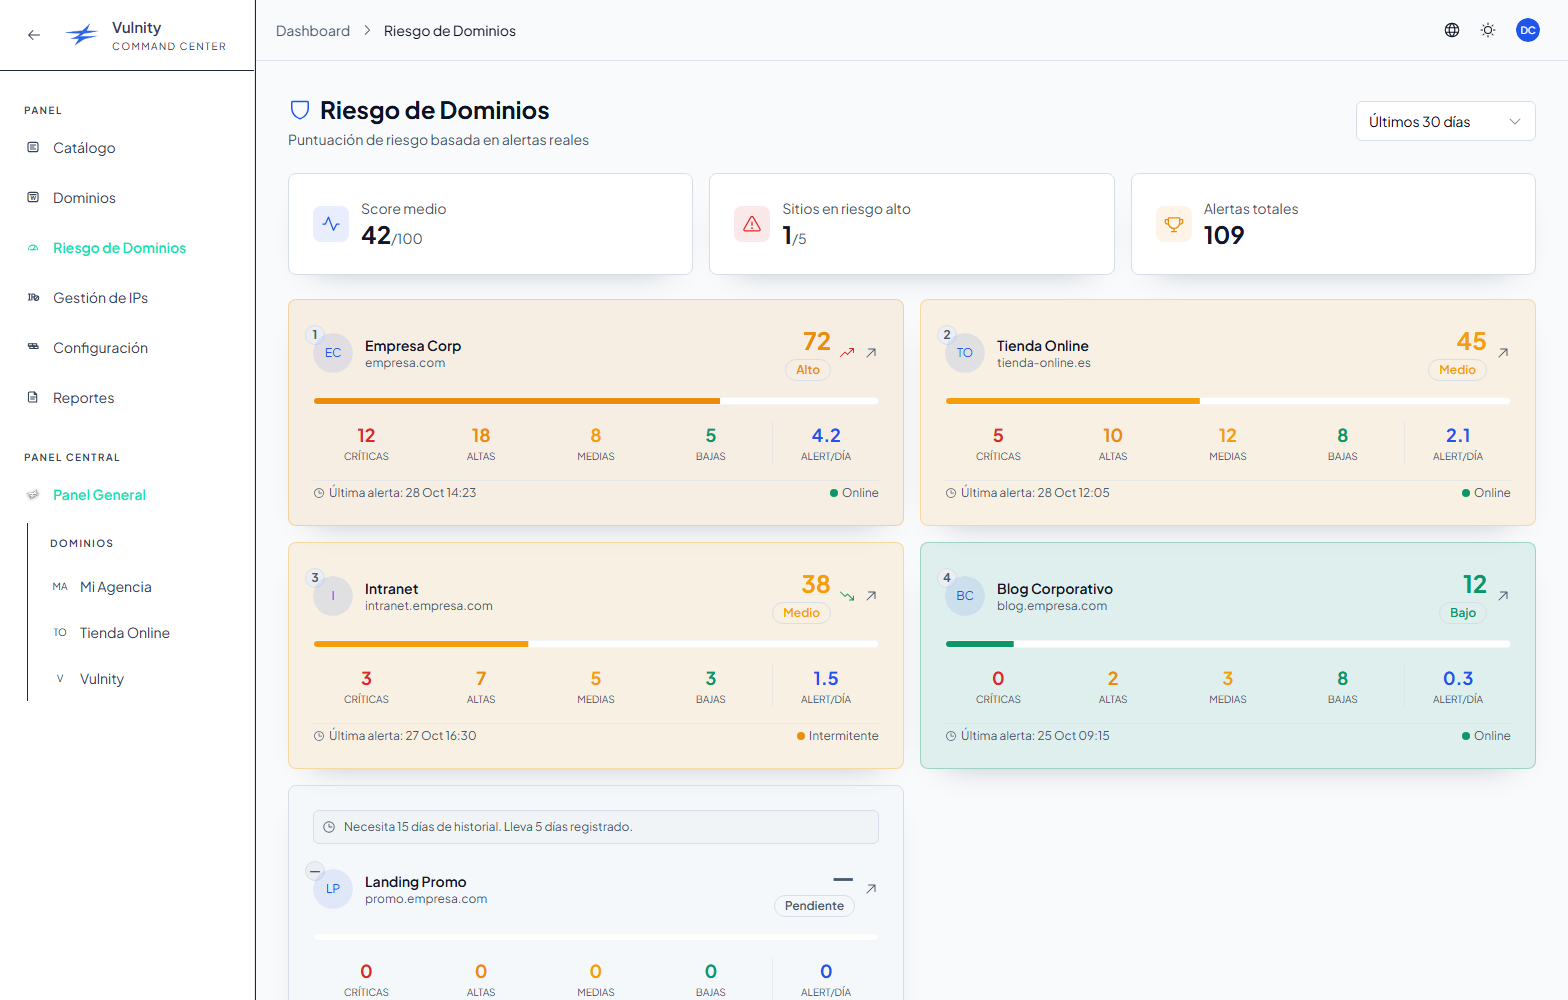The image size is (1568, 1000).
Task: Open Intranet card external arrow icon
Action: click(x=871, y=595)
